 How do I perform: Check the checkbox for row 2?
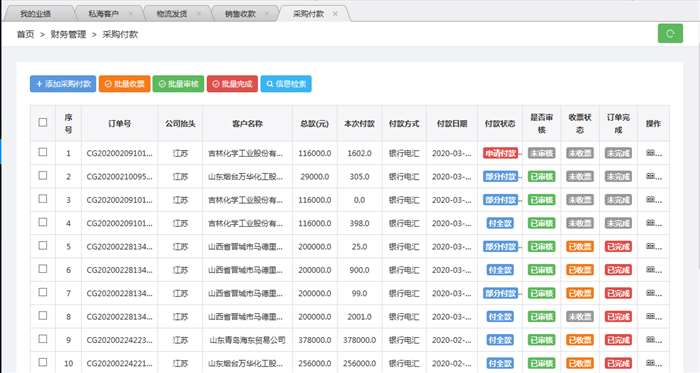click(x=43, y=175)
